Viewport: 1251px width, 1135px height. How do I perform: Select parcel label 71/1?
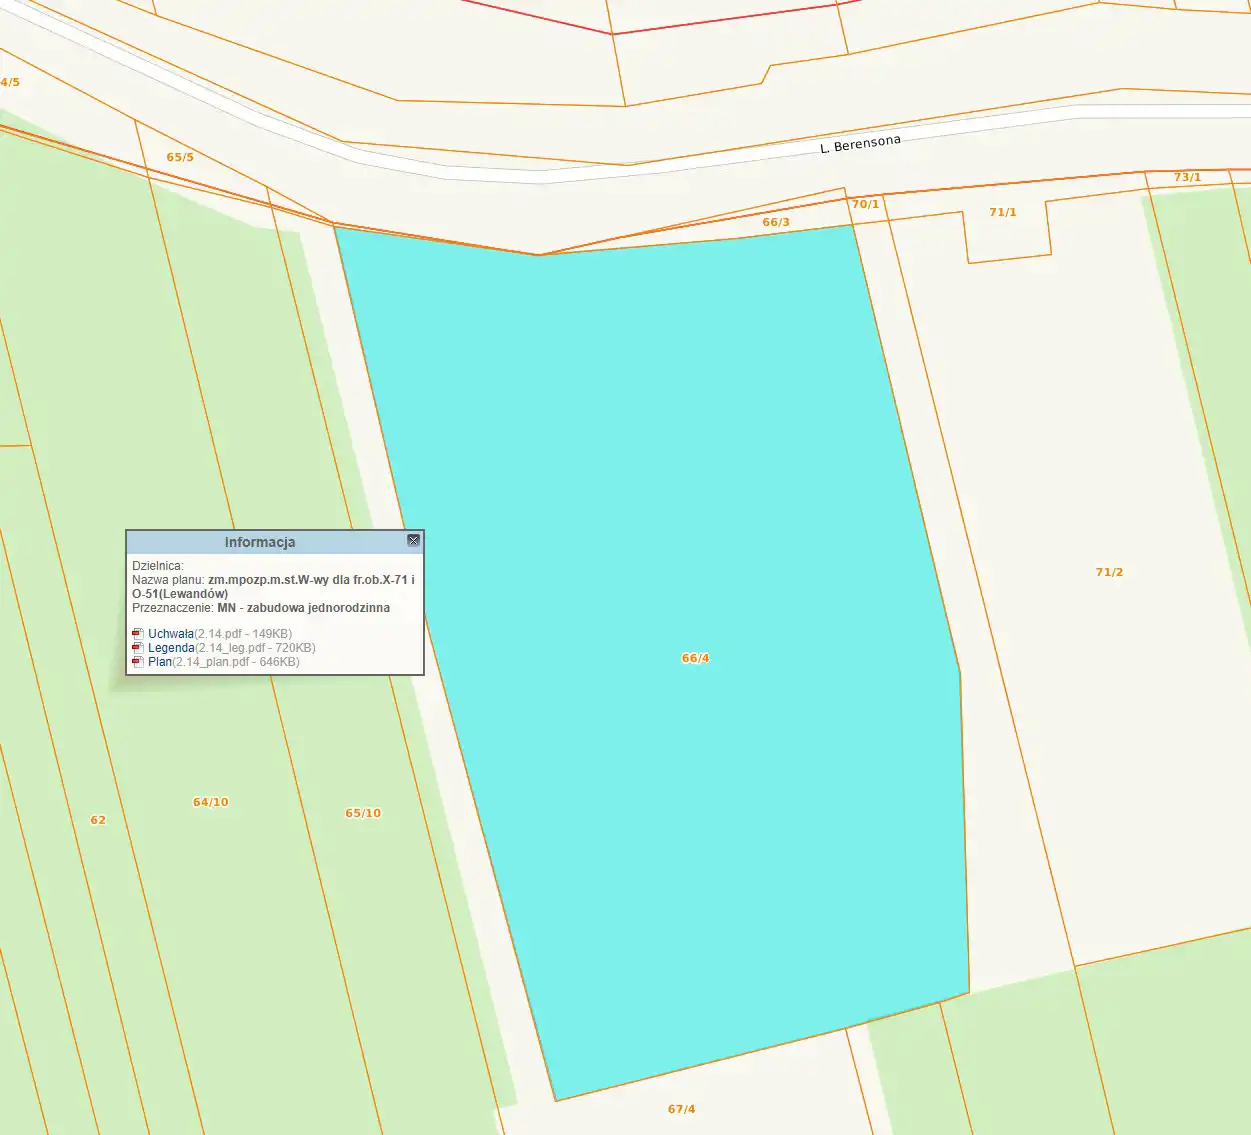1003,212
